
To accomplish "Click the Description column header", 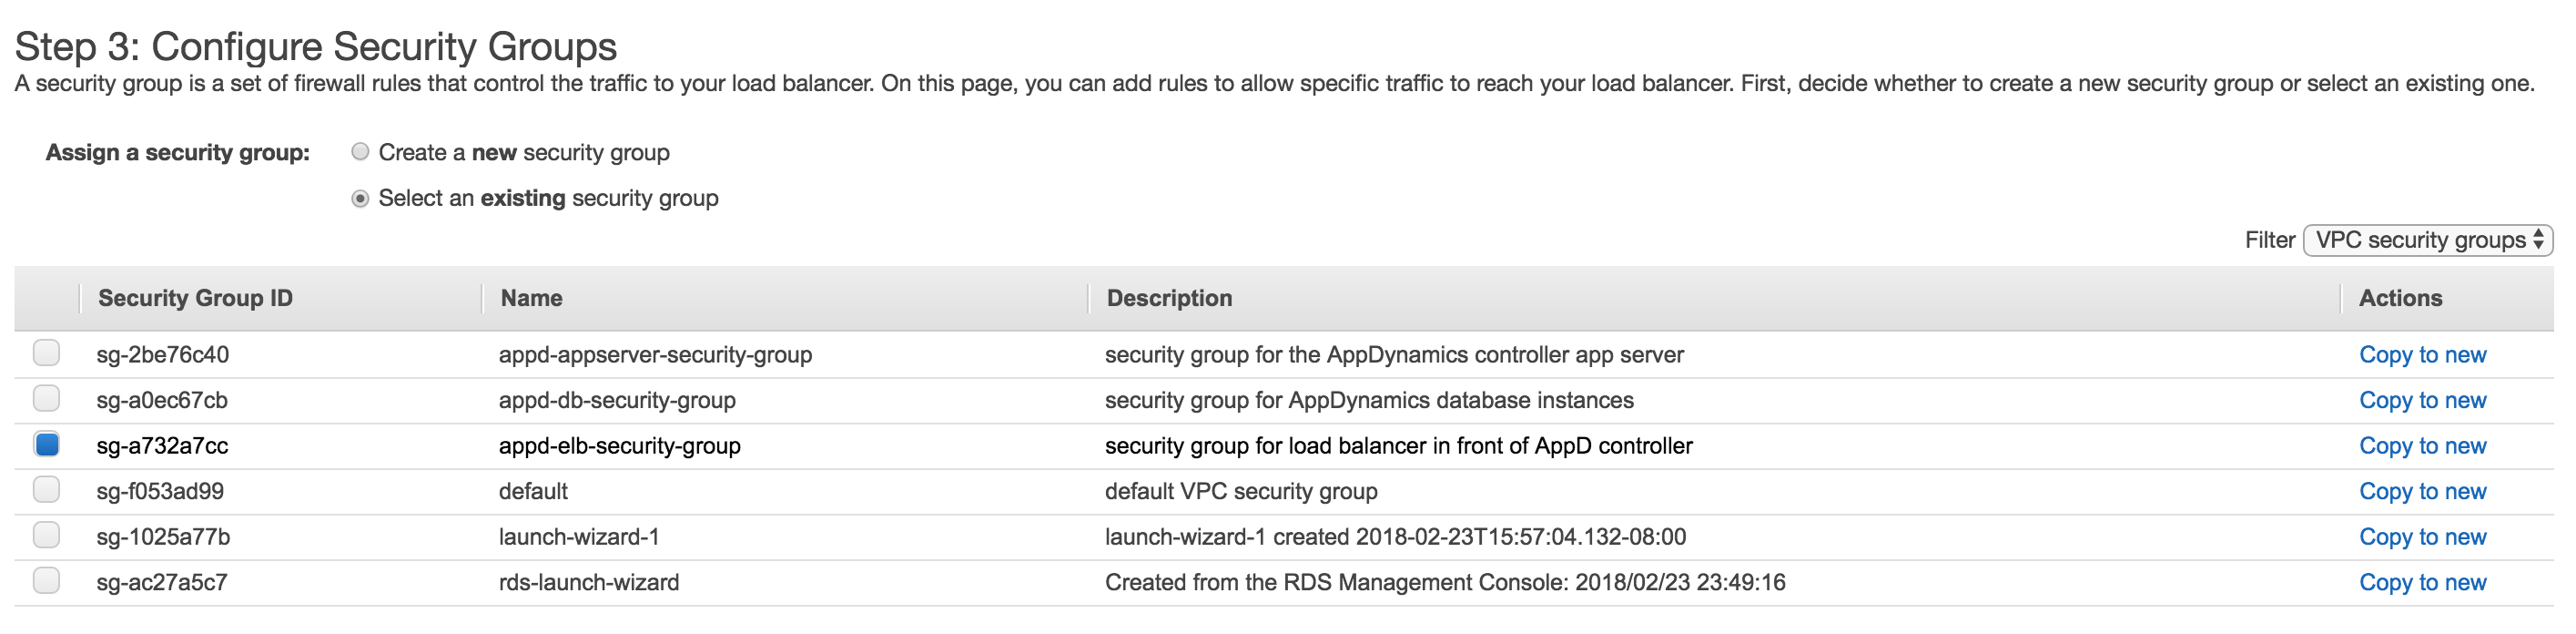I will pos(1169,298).
